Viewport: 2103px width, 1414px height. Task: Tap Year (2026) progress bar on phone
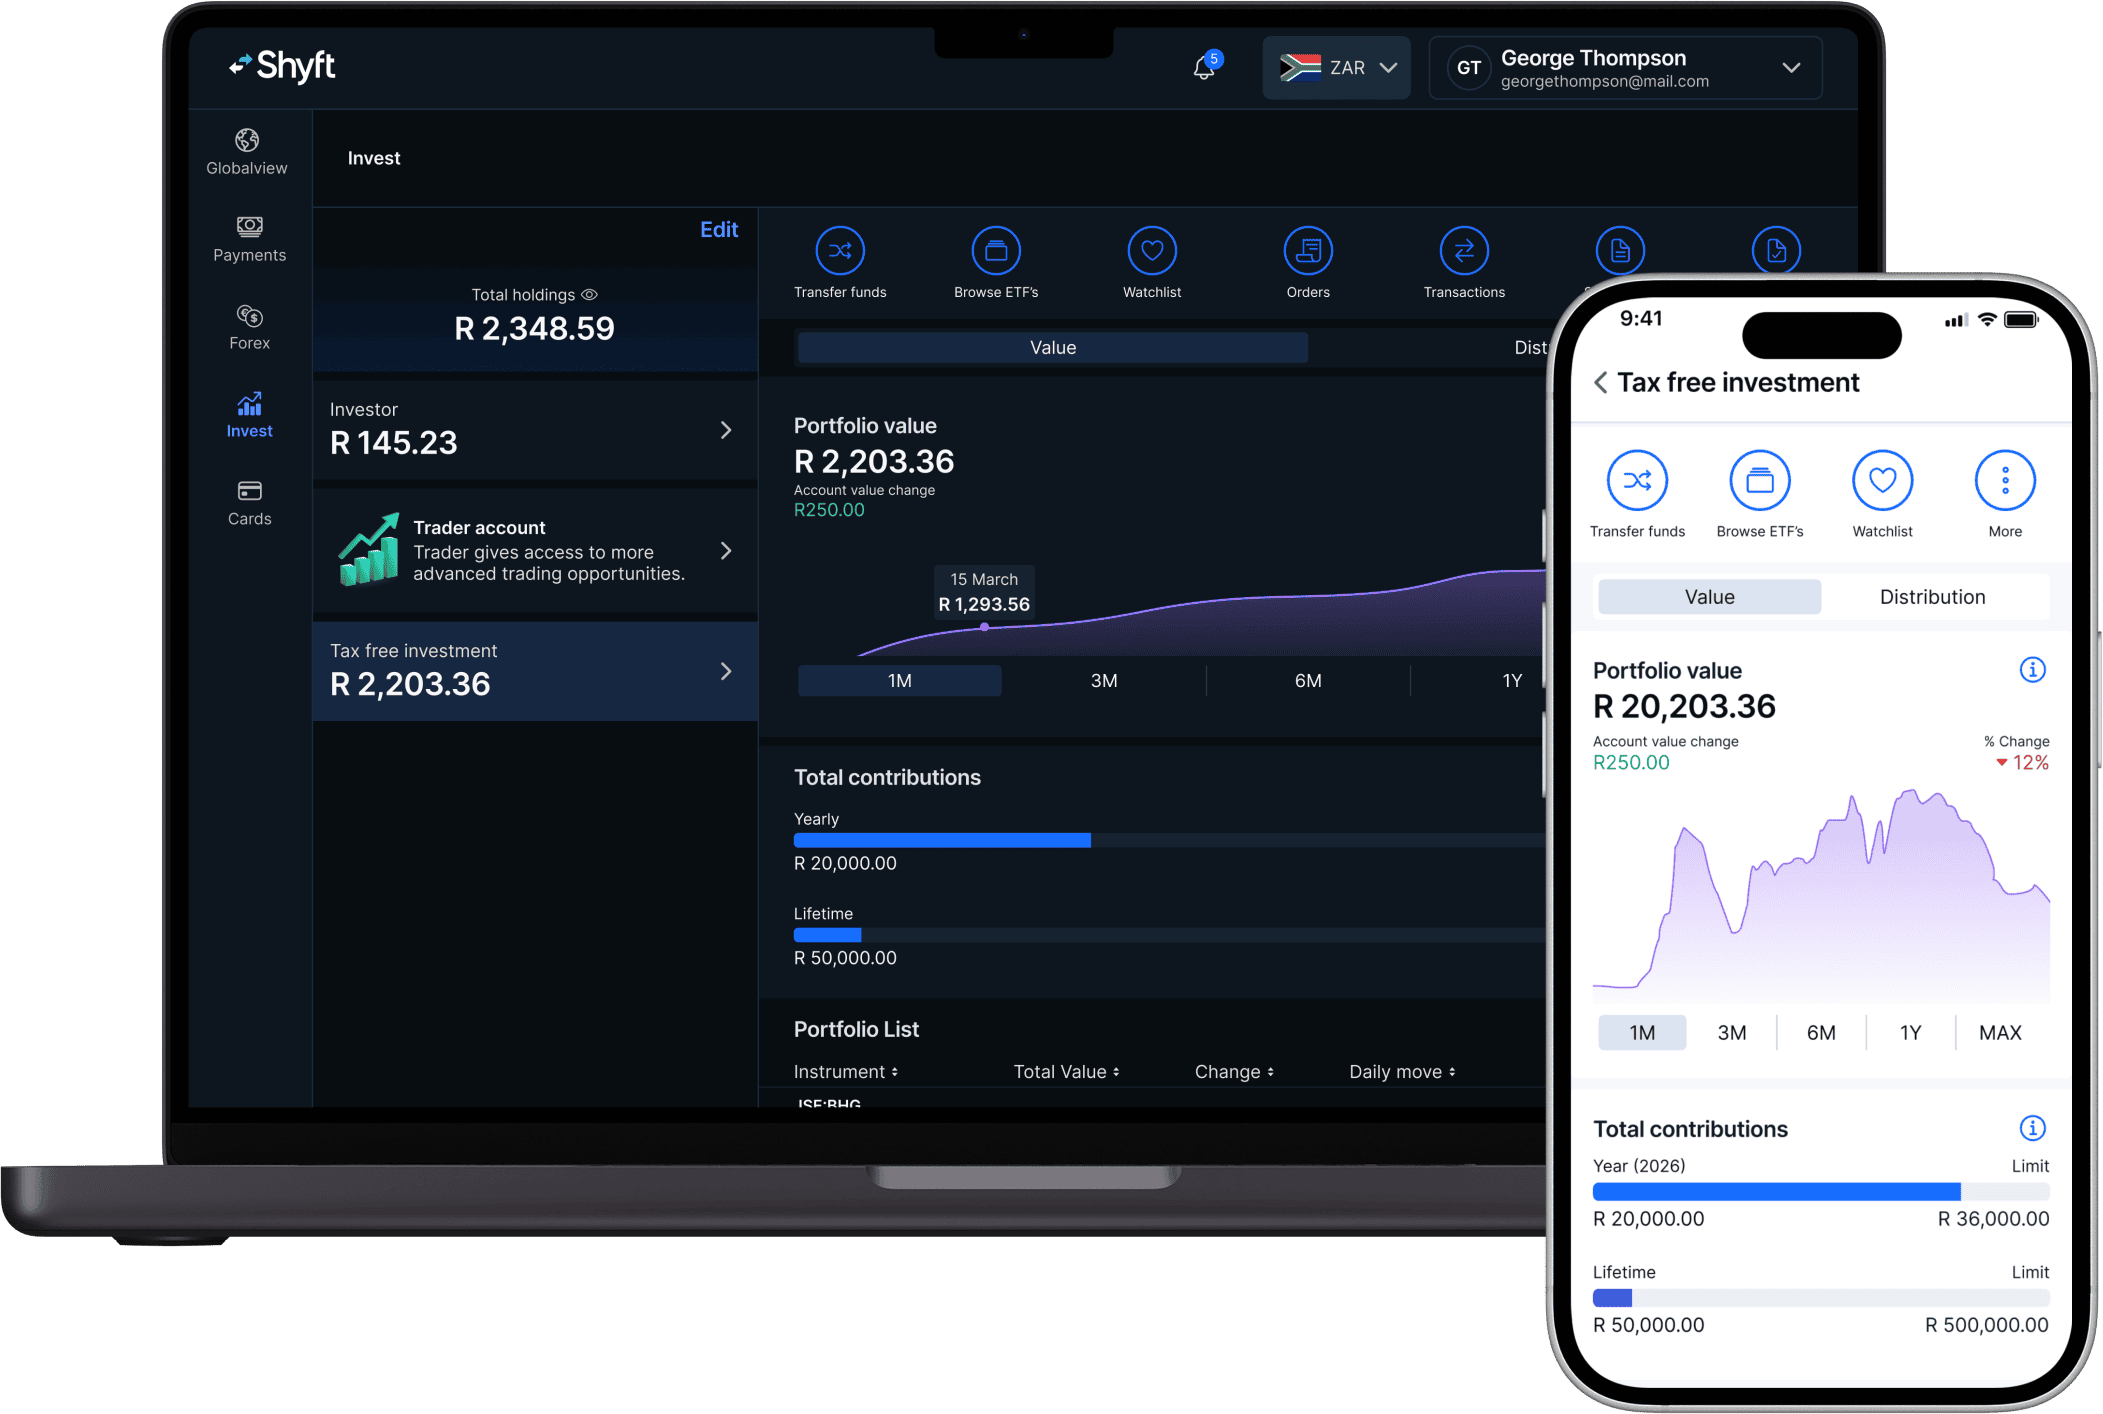[x=1821, y=1192]
